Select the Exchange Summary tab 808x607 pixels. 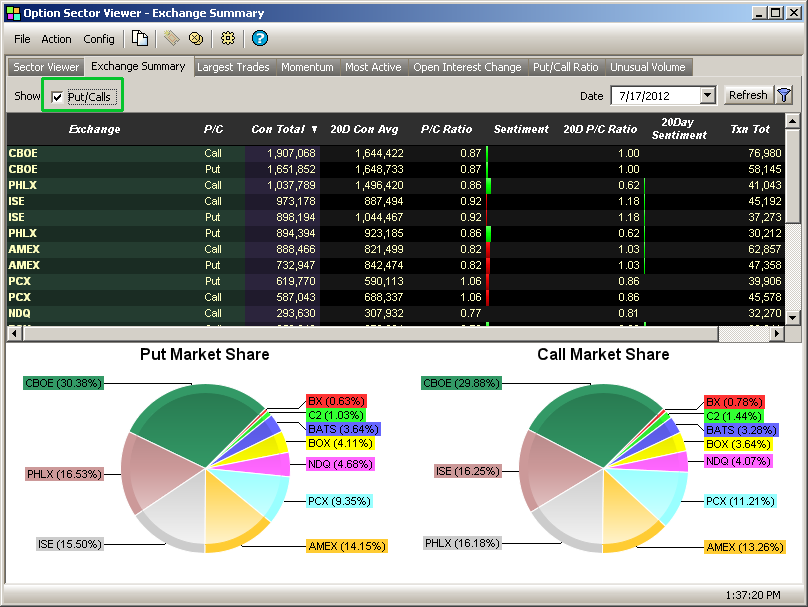point(138,66)
